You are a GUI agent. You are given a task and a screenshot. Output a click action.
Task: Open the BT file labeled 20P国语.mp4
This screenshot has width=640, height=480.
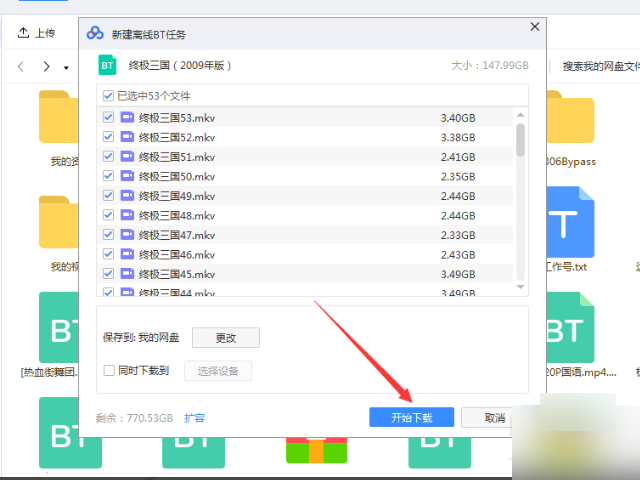(571, 327)
